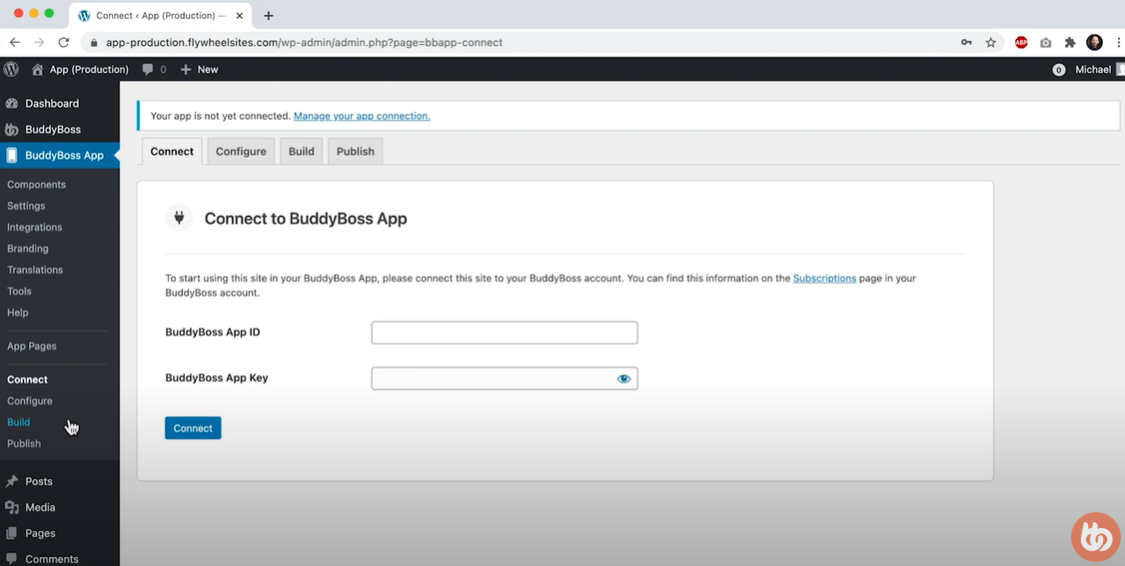Click the browser back arrow
The image size is (1125, 566).
coord(14,42)
